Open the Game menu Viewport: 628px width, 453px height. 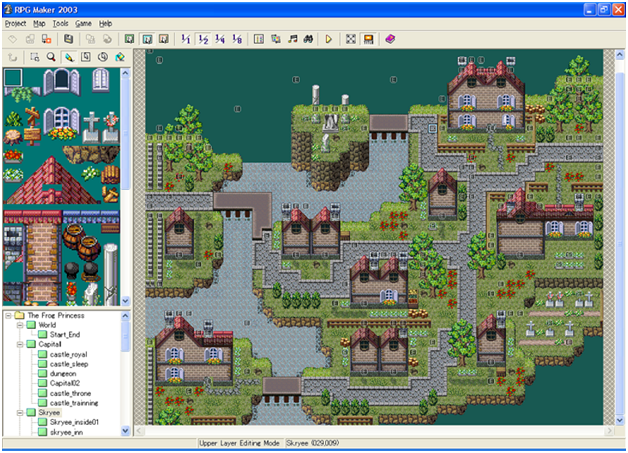(x=83, y=24)
